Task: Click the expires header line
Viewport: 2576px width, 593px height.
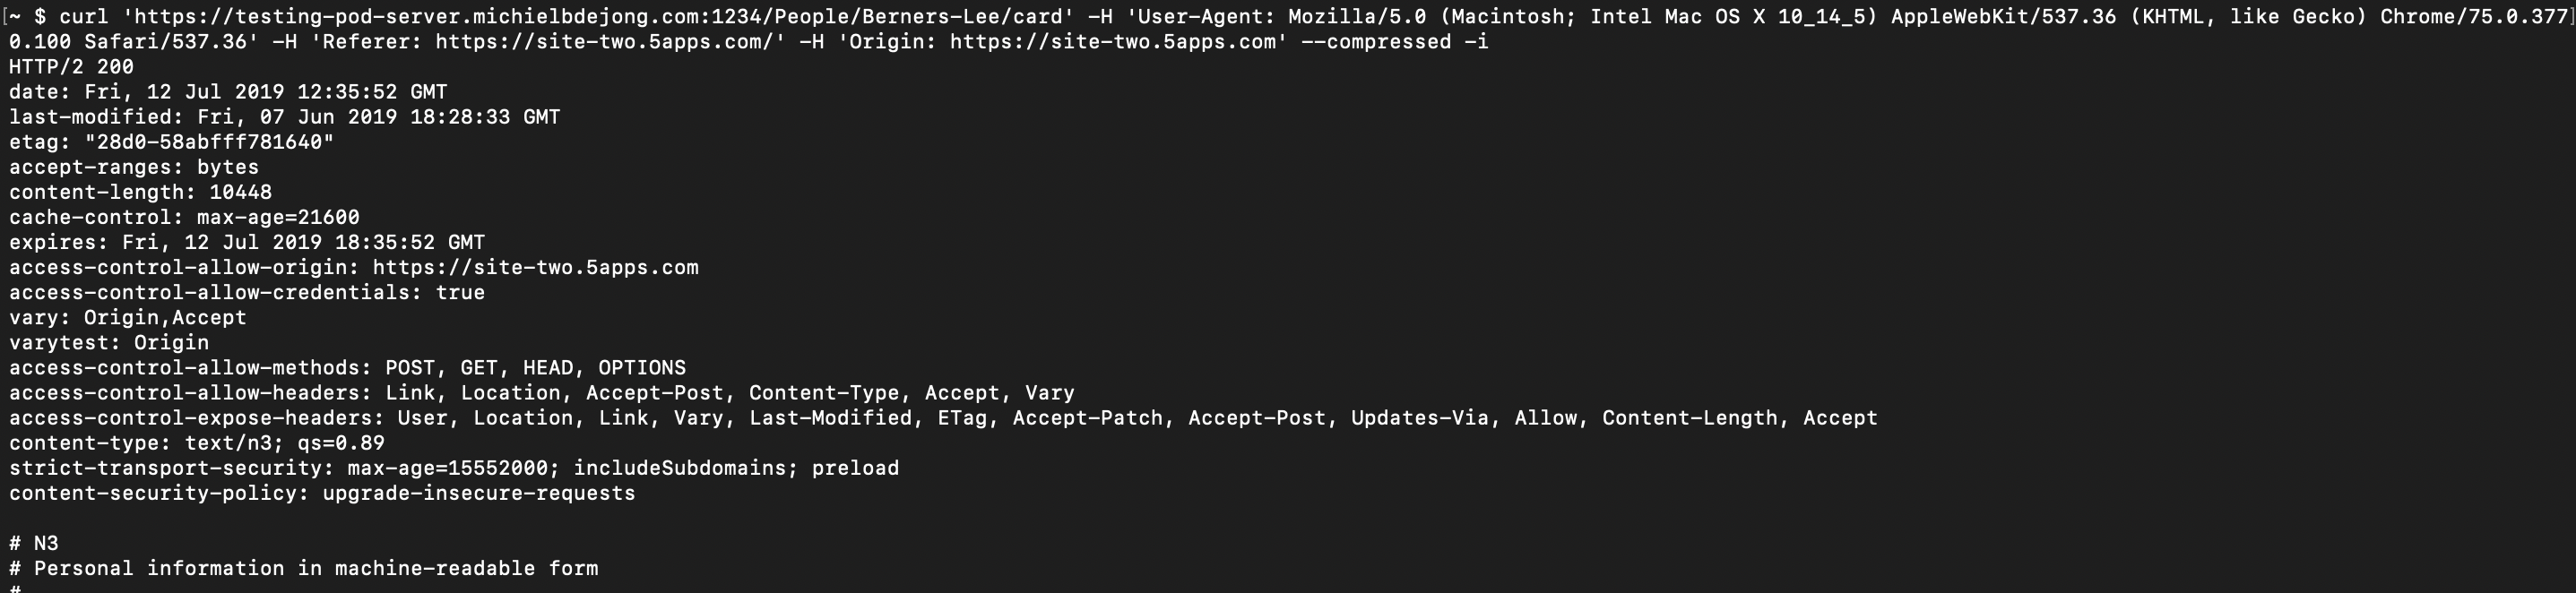Action: click(x=247, y=242)
